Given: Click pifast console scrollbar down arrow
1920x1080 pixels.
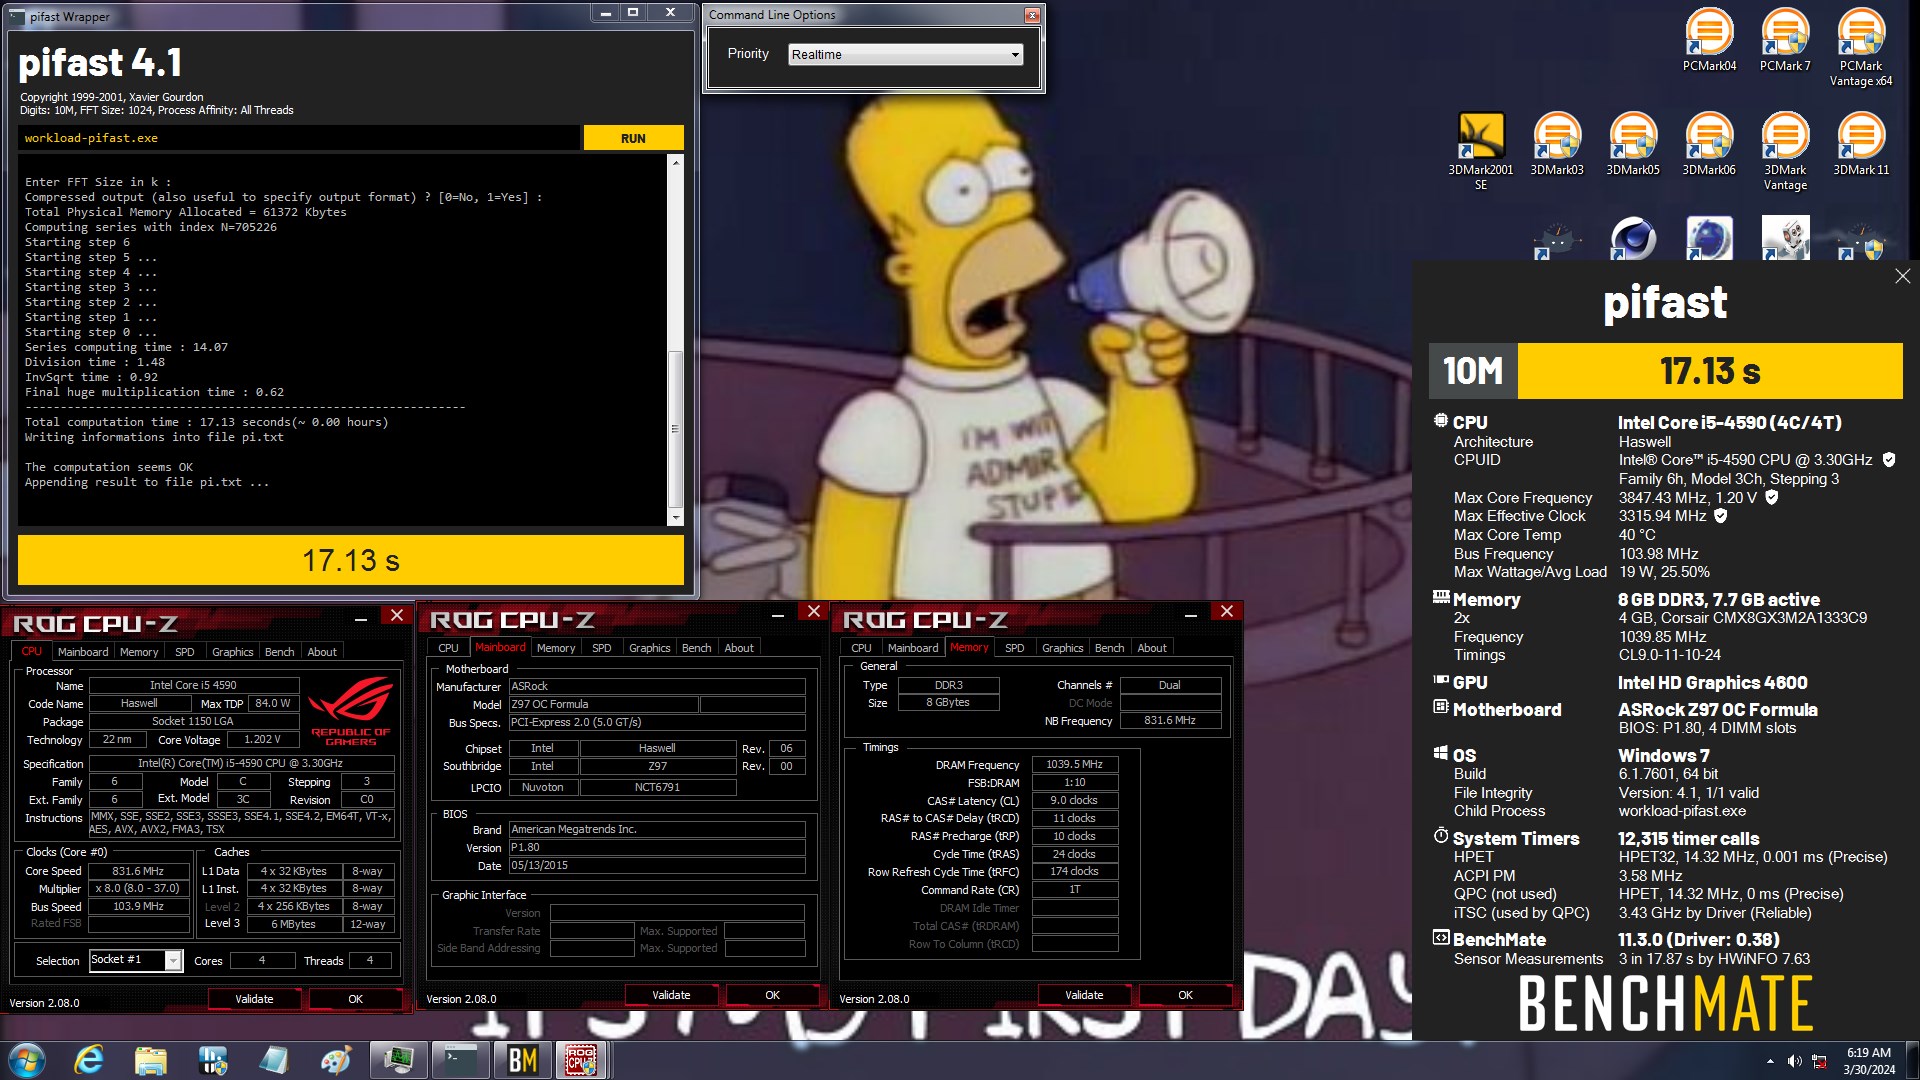Looking at the screenshot, I should click(x=676, y=517).
